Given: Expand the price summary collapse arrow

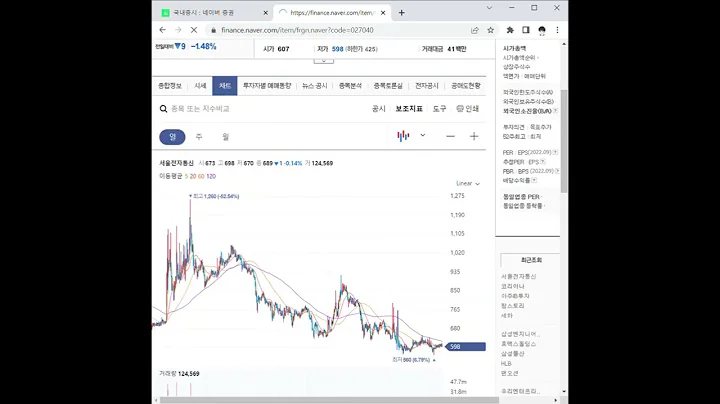Looking at the screenshot, I should coord(324,61).
